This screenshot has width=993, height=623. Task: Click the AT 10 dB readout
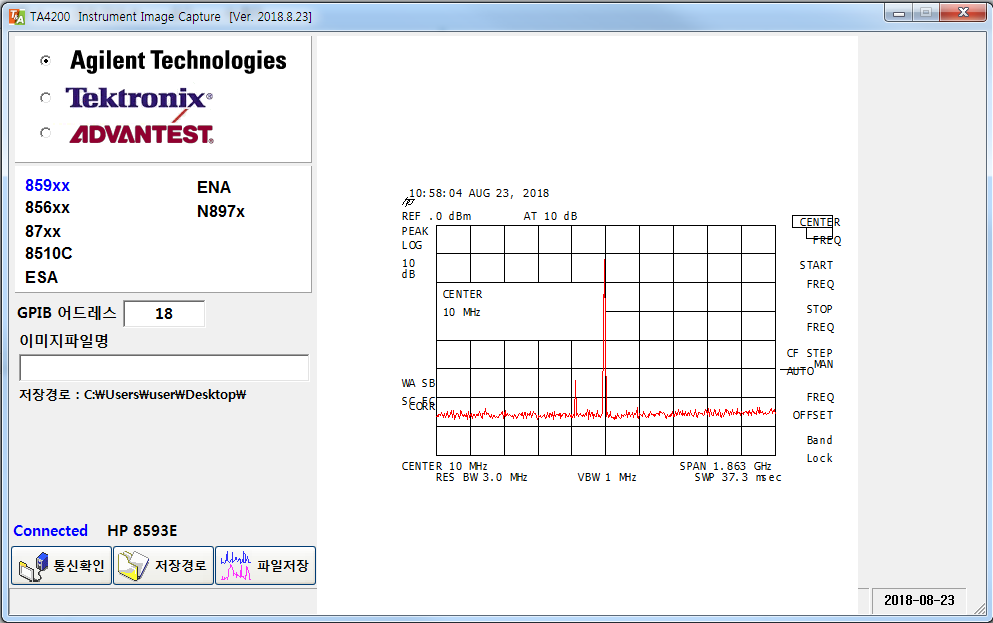tap(550, 217)
